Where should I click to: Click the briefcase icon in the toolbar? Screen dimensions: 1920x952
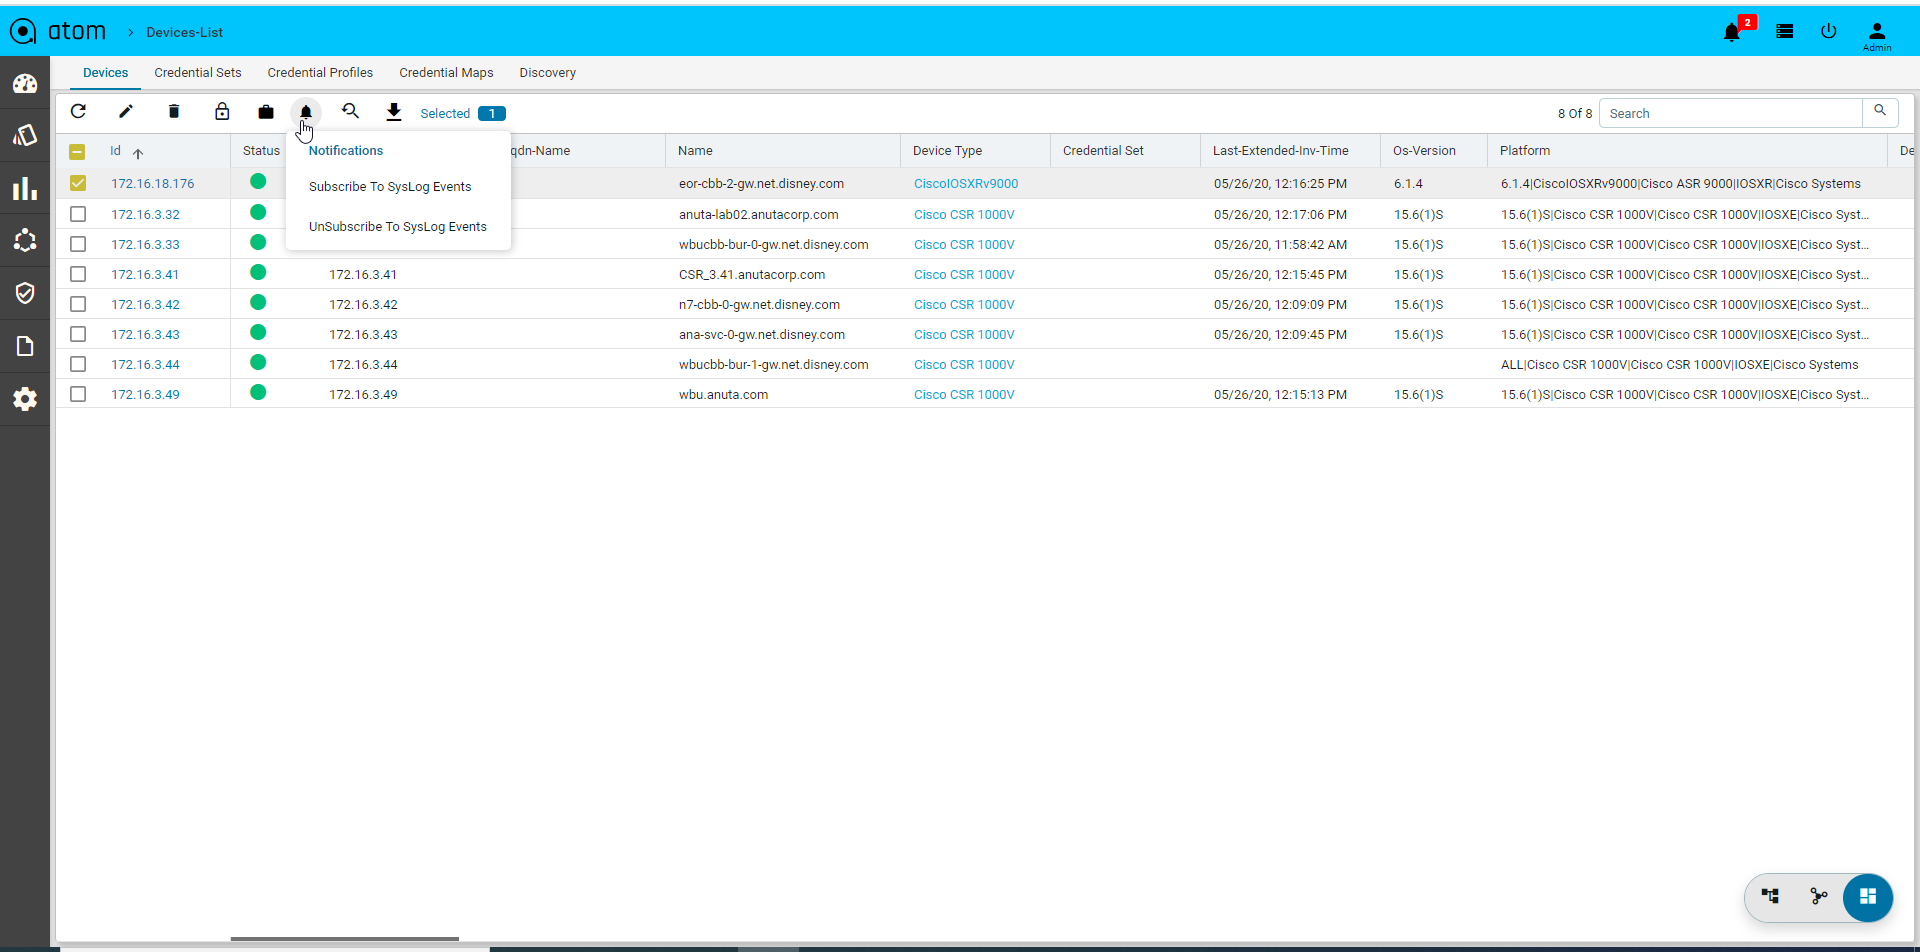(x=266, y=112)
